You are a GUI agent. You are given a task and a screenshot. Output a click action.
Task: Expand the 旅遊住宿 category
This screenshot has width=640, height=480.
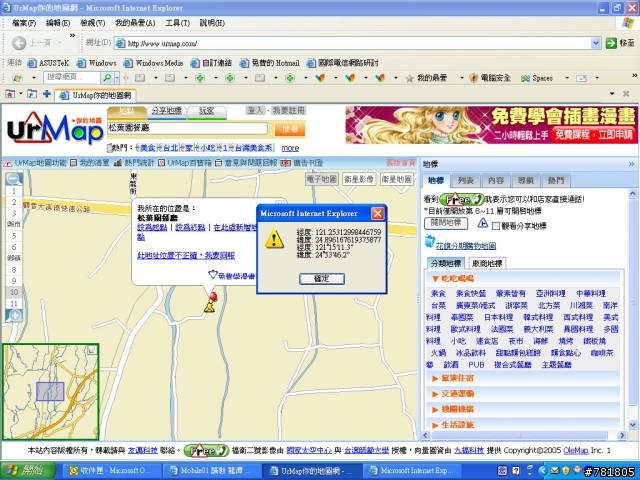(x=435, y=378)
